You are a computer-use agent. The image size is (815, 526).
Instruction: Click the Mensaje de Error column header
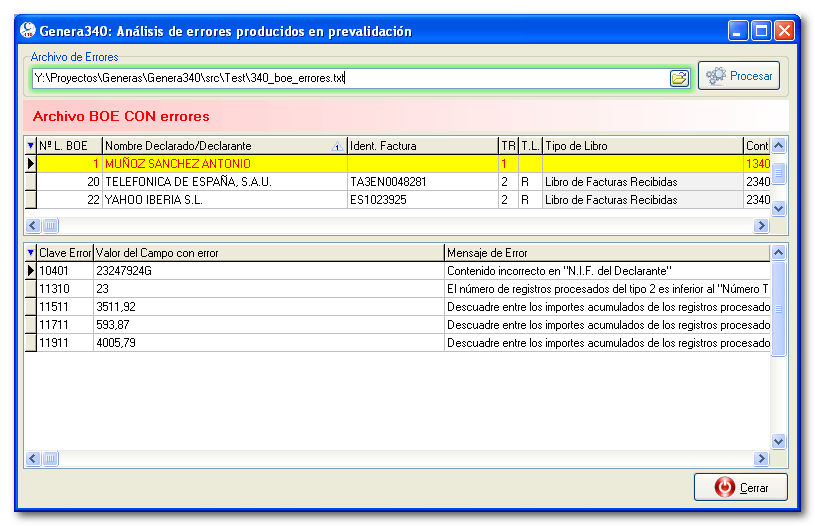point(607,253)
